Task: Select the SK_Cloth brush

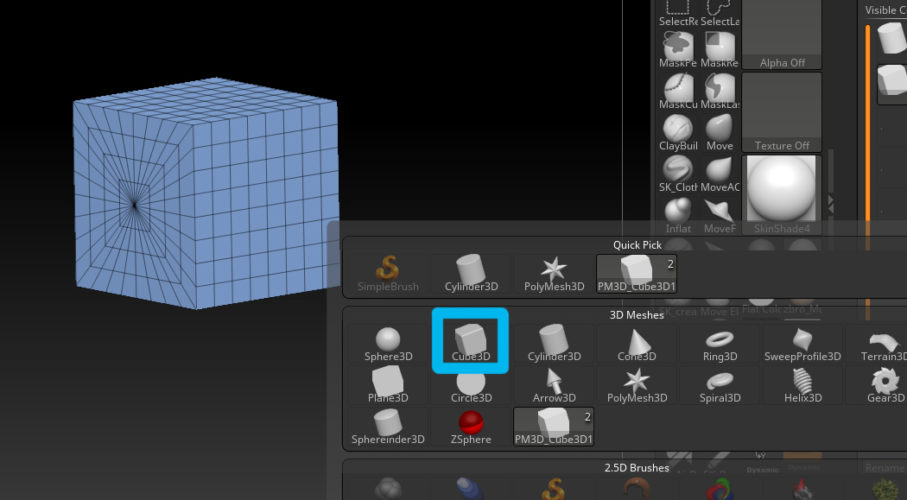Action: click(x=678, y=175)
